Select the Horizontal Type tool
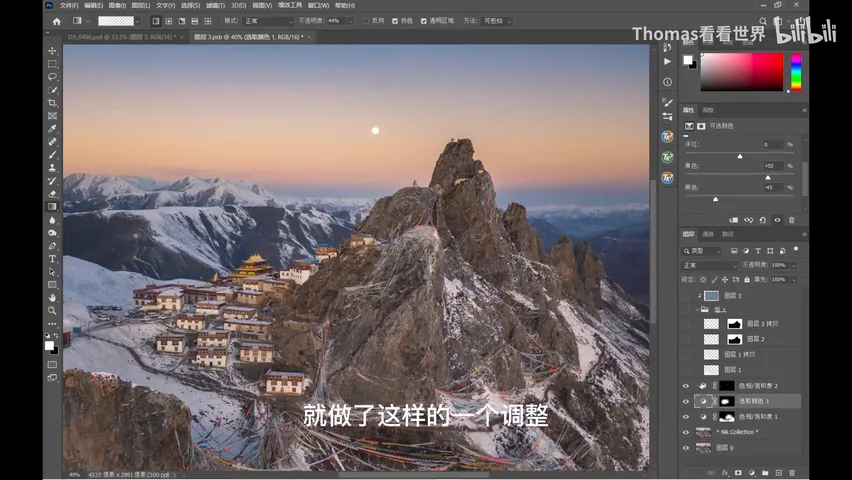This screenshot has width=852, height=480. point(52,259)
